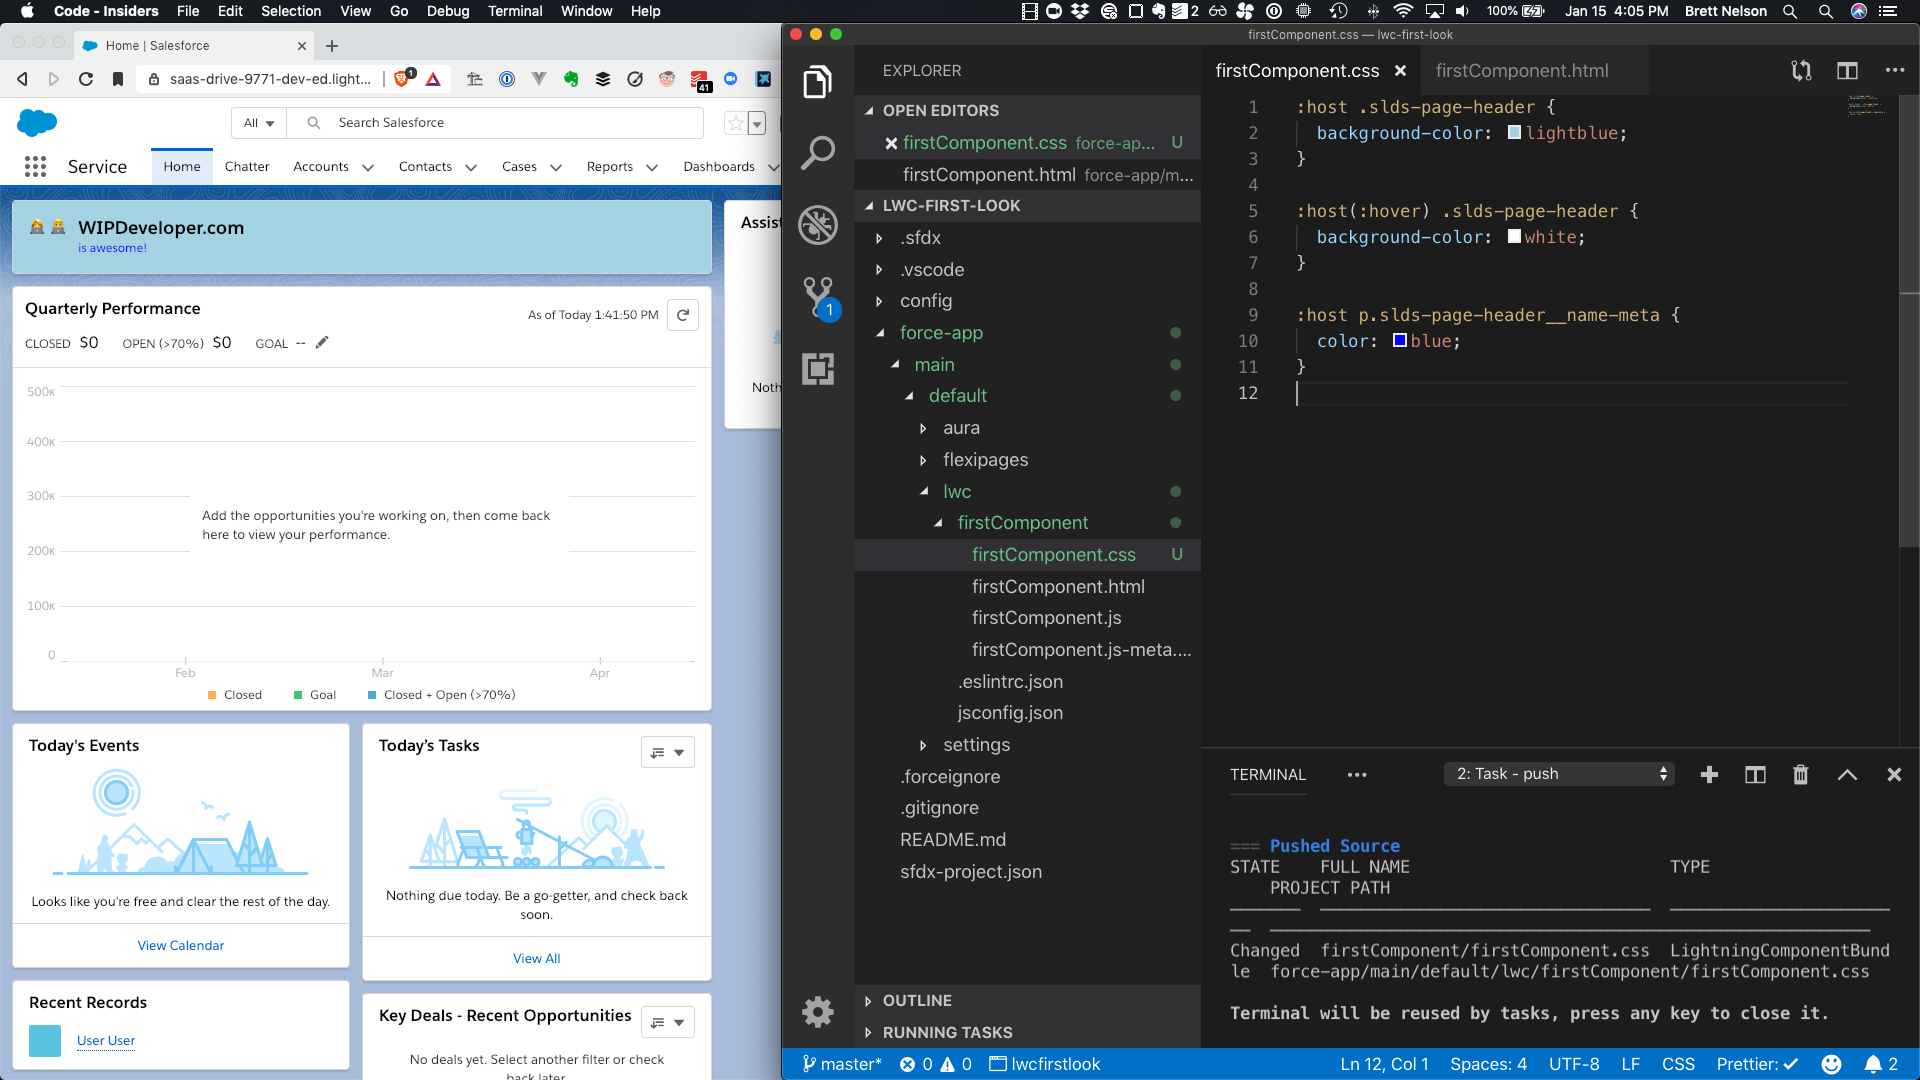This screenshot has height=1080, width=1920.
Task: Refresh the Quarterly Performance chart
Action: (x=683, y=315)
